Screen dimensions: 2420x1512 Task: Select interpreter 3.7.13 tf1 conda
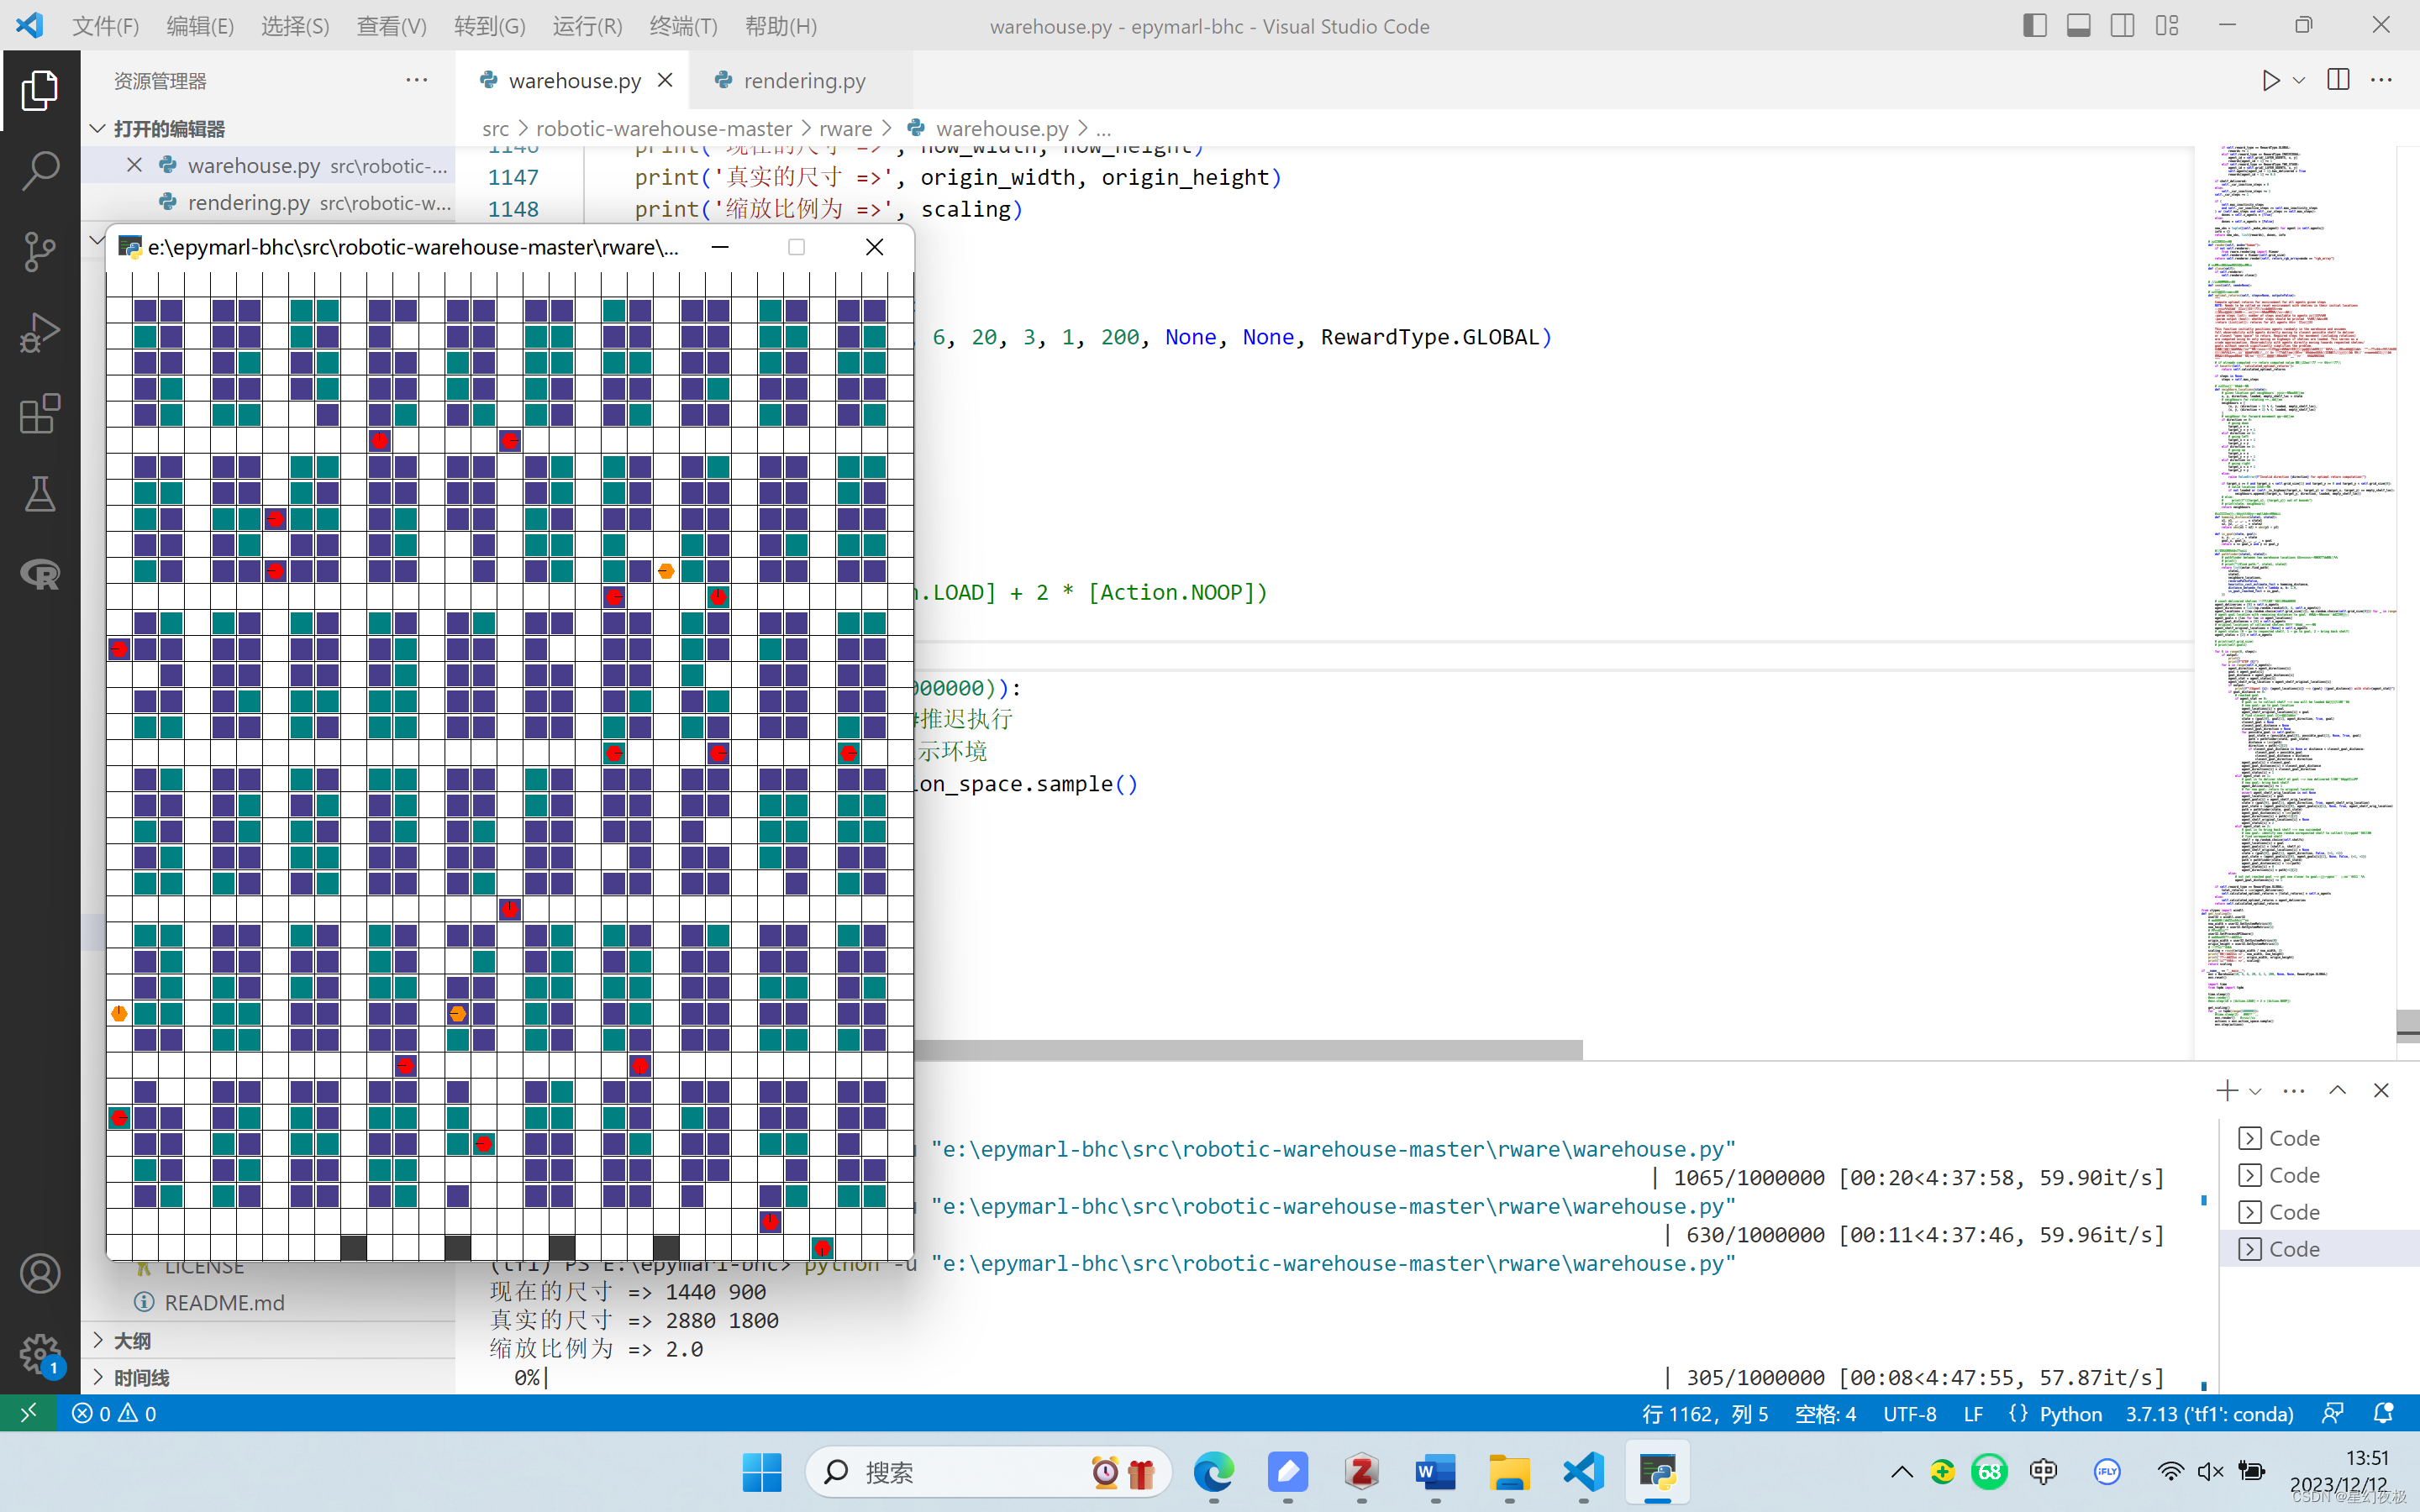pyautogui.click(x=2209, y=1413)
